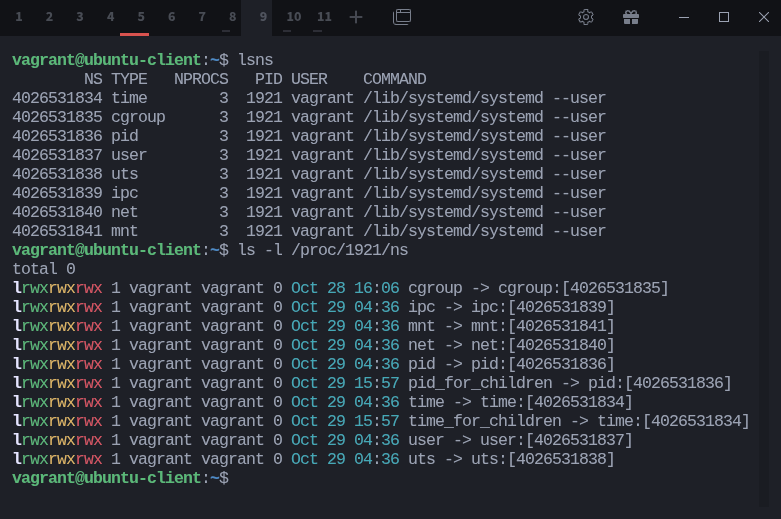Switch to tab 10
Image resolution: width=781 pixels, height=519 pixels.
pyautogui.click(x=293, y=17)
